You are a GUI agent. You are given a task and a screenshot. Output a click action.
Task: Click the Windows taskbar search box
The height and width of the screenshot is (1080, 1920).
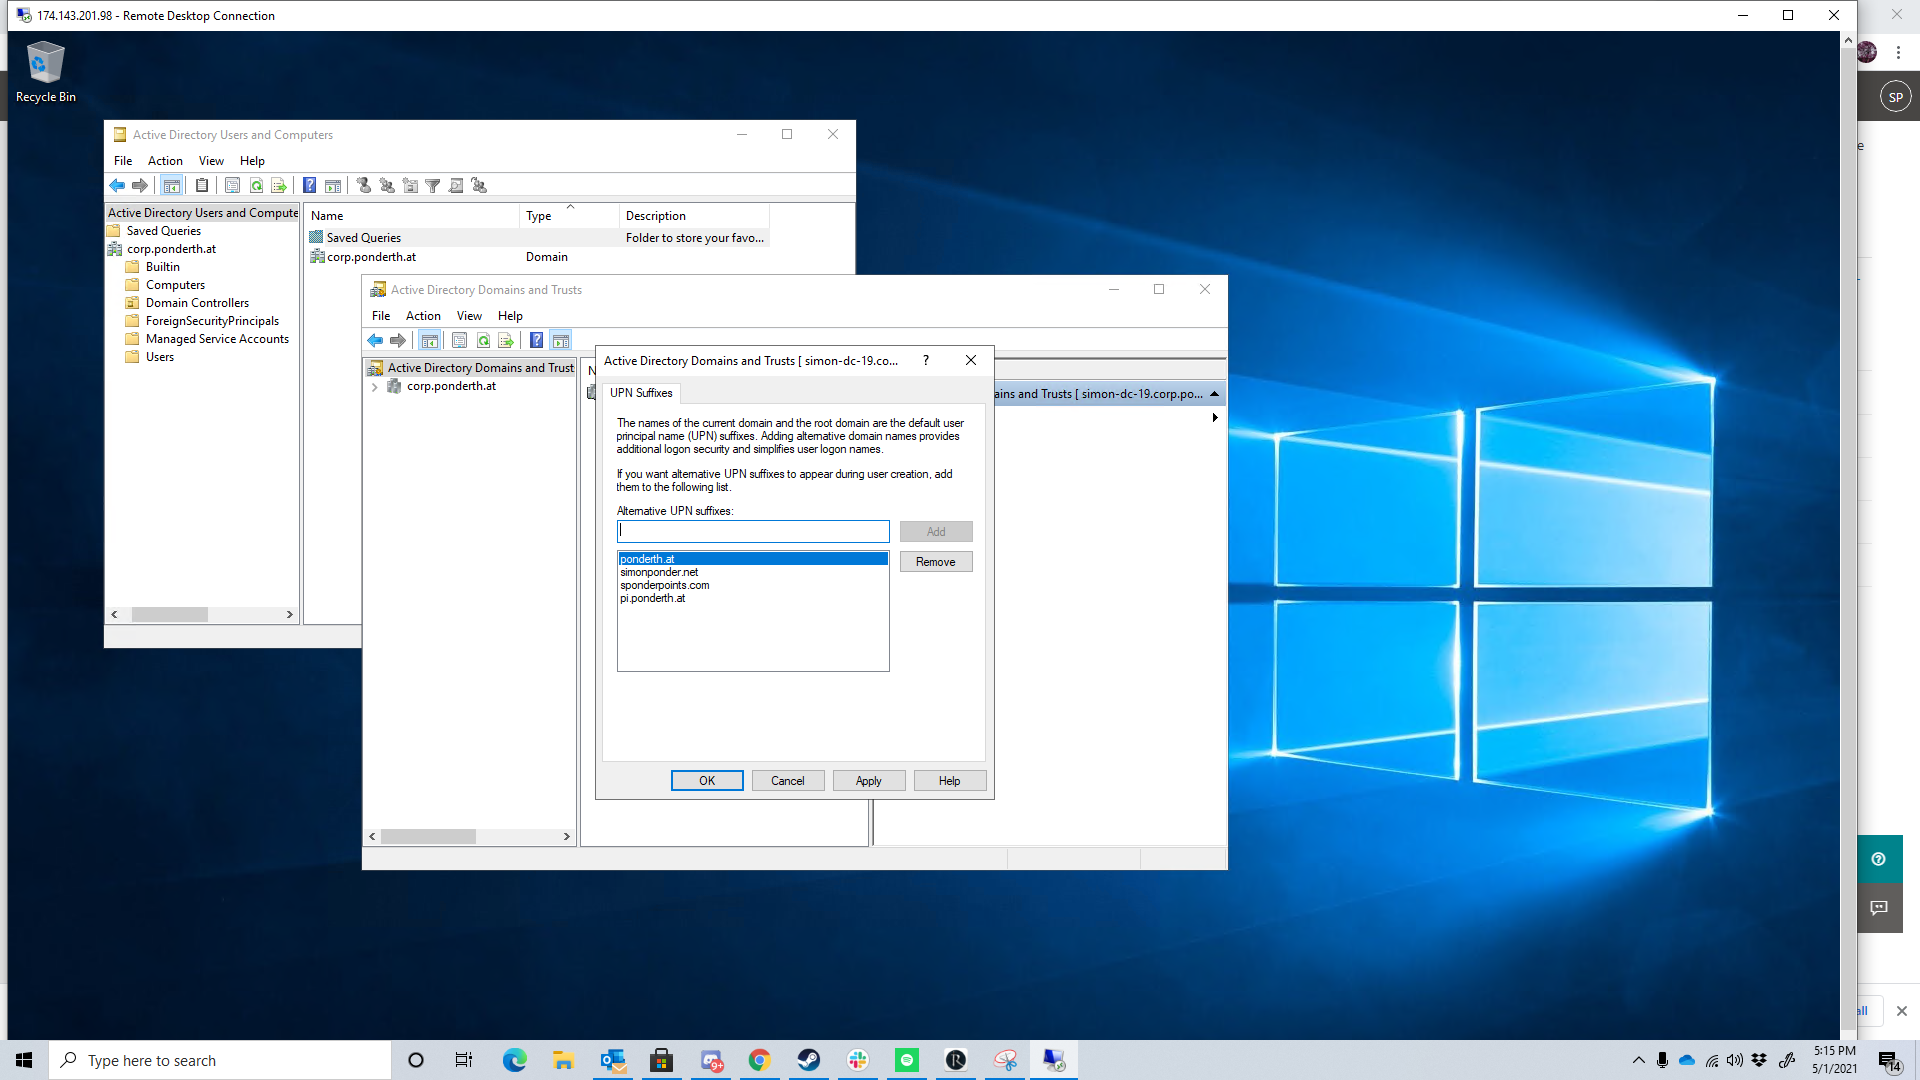tap(220, 1060)
